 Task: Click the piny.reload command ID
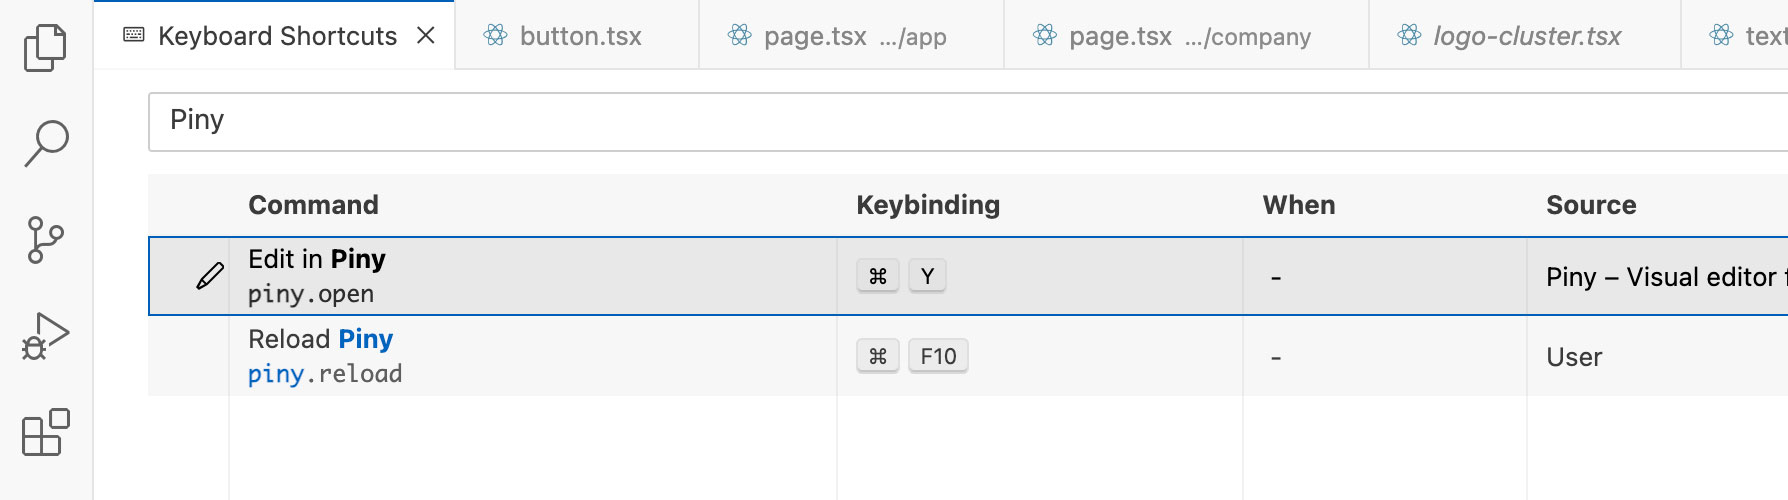[x=325, y=374]
